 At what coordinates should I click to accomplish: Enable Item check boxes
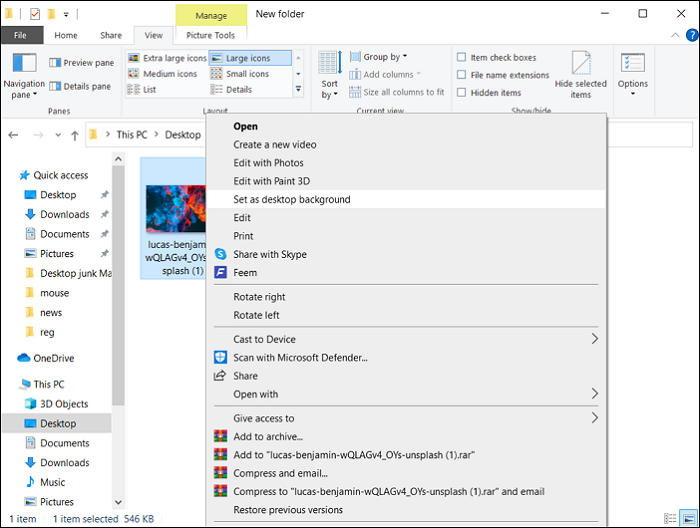coord(462,57)
